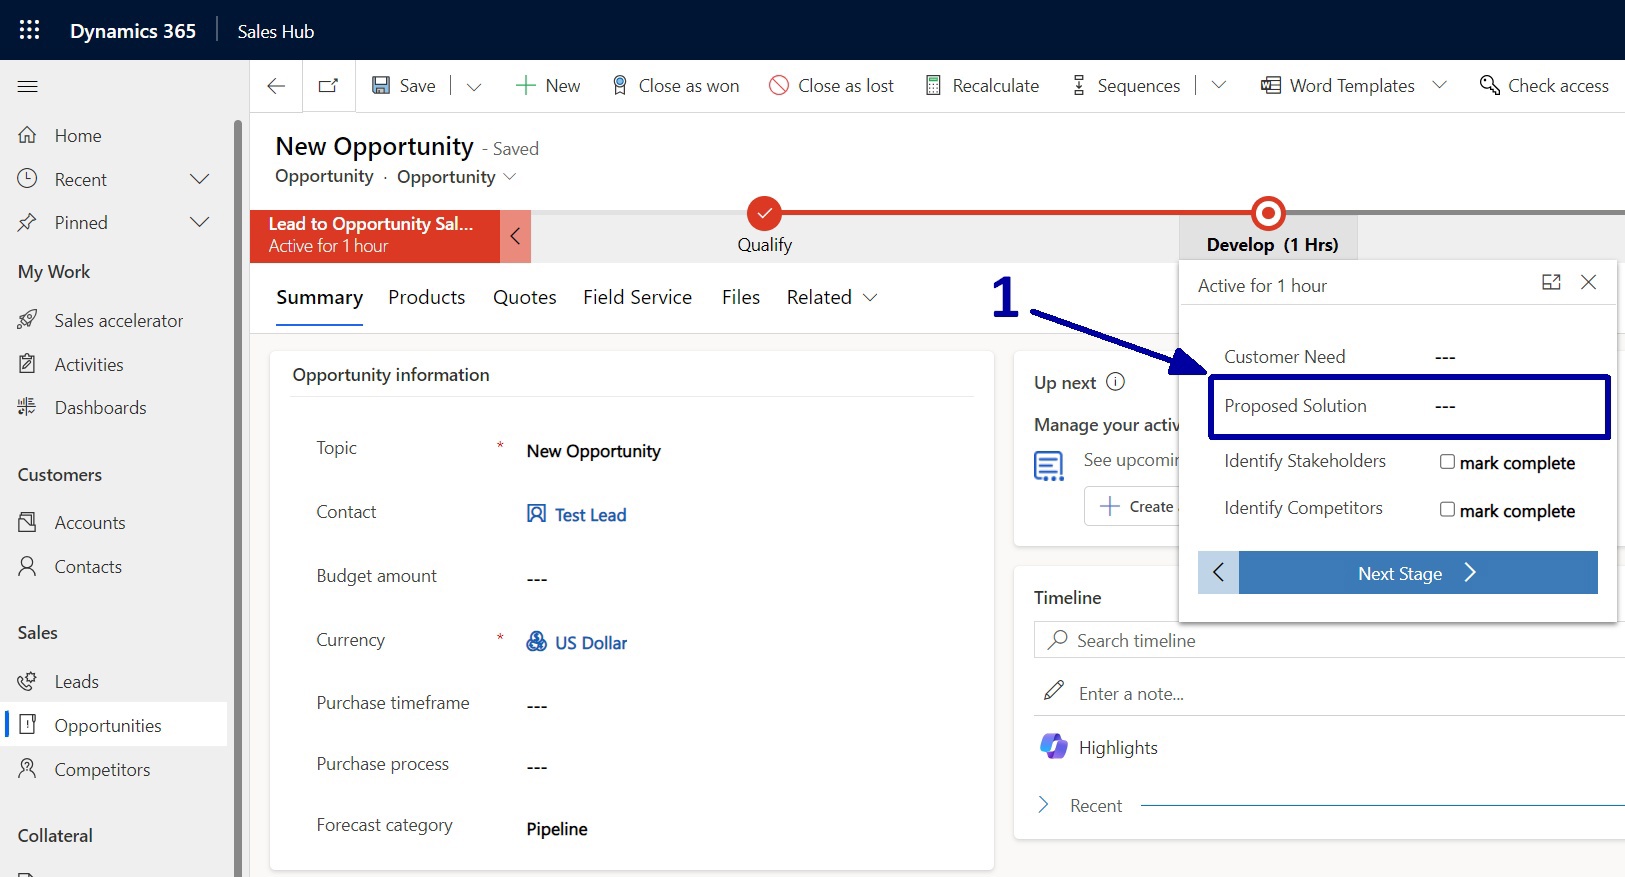
Task: Open Contacts in sidebar
Action: [x=88, y=567]
